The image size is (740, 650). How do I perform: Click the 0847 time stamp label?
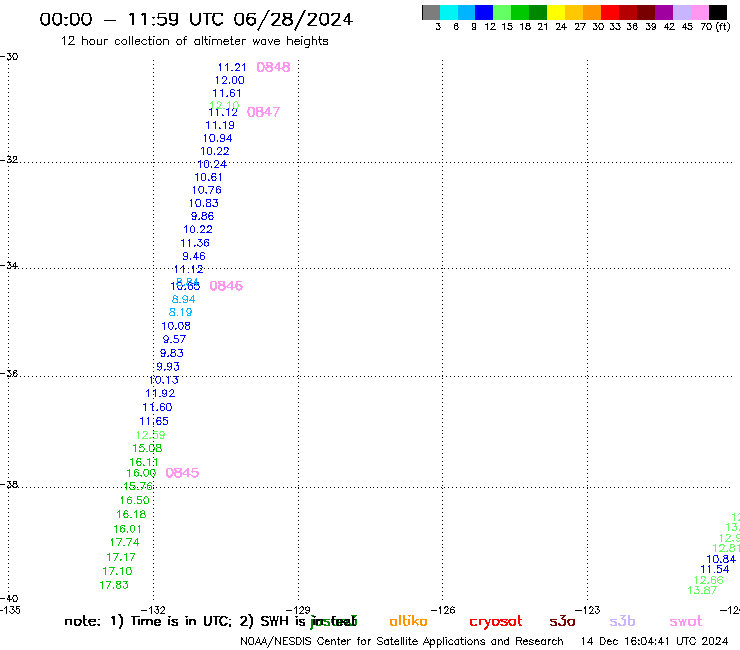coord(263,112)
